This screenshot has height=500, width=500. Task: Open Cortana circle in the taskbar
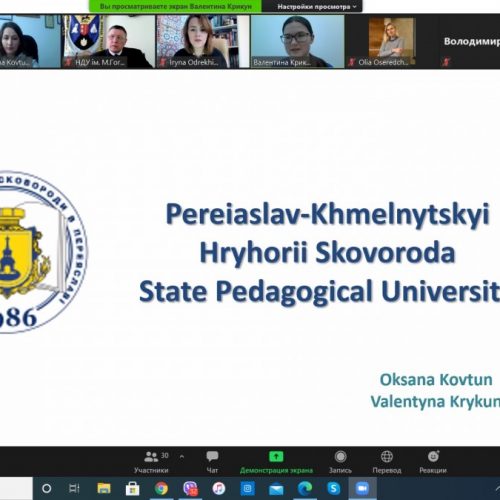point(47,489)
